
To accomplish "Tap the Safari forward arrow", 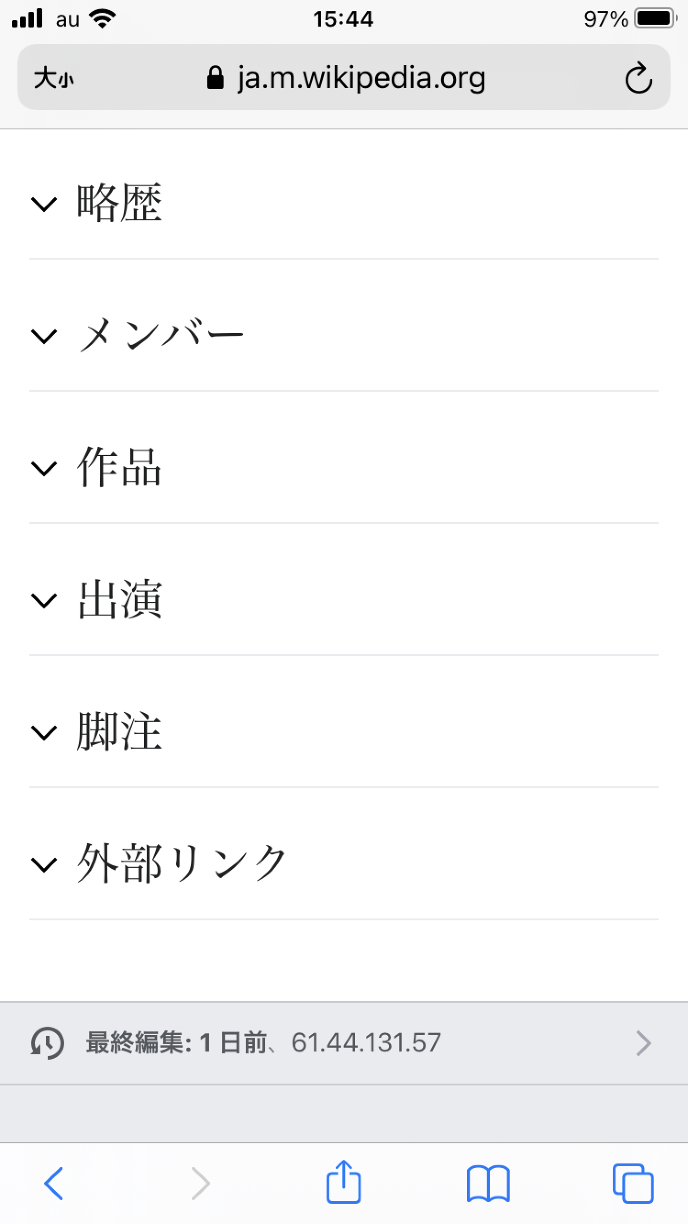I will pos(201,1184).
